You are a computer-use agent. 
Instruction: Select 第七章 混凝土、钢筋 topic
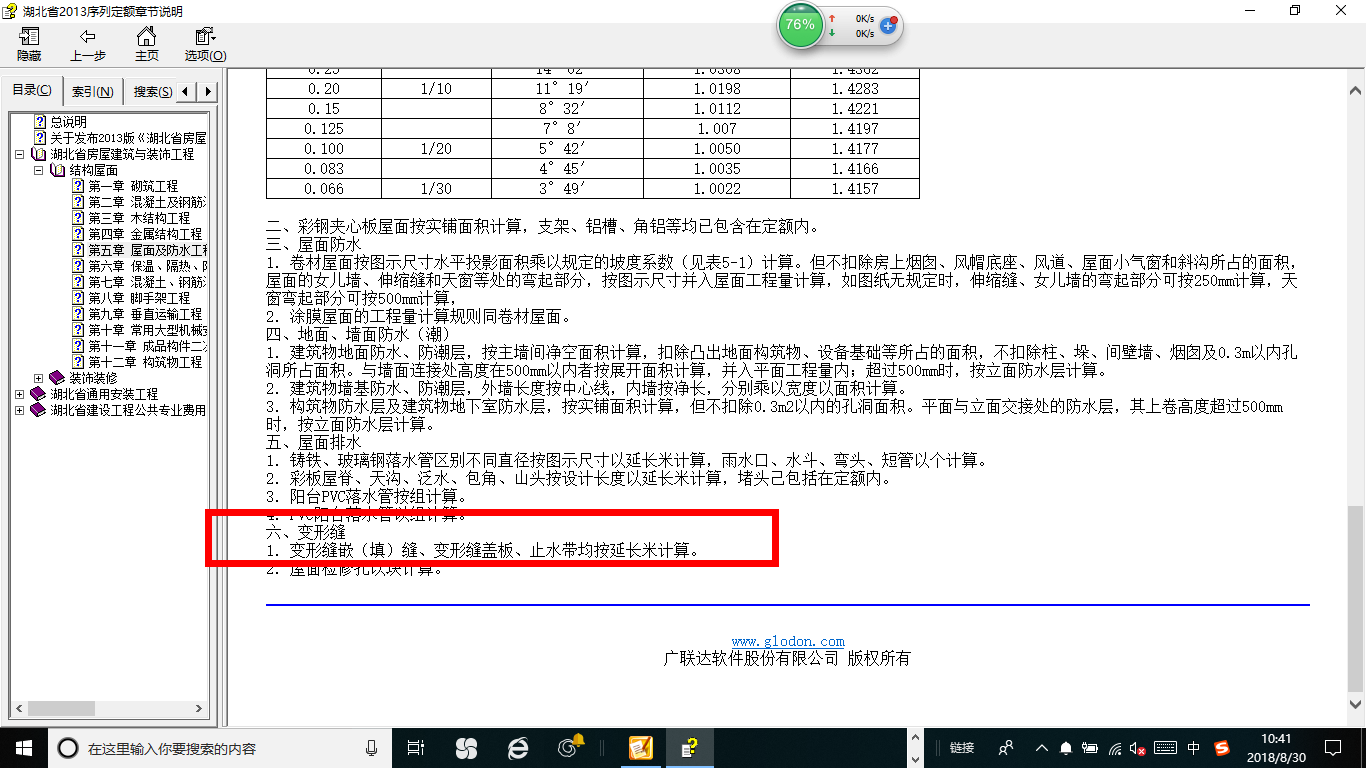point(147,282)
